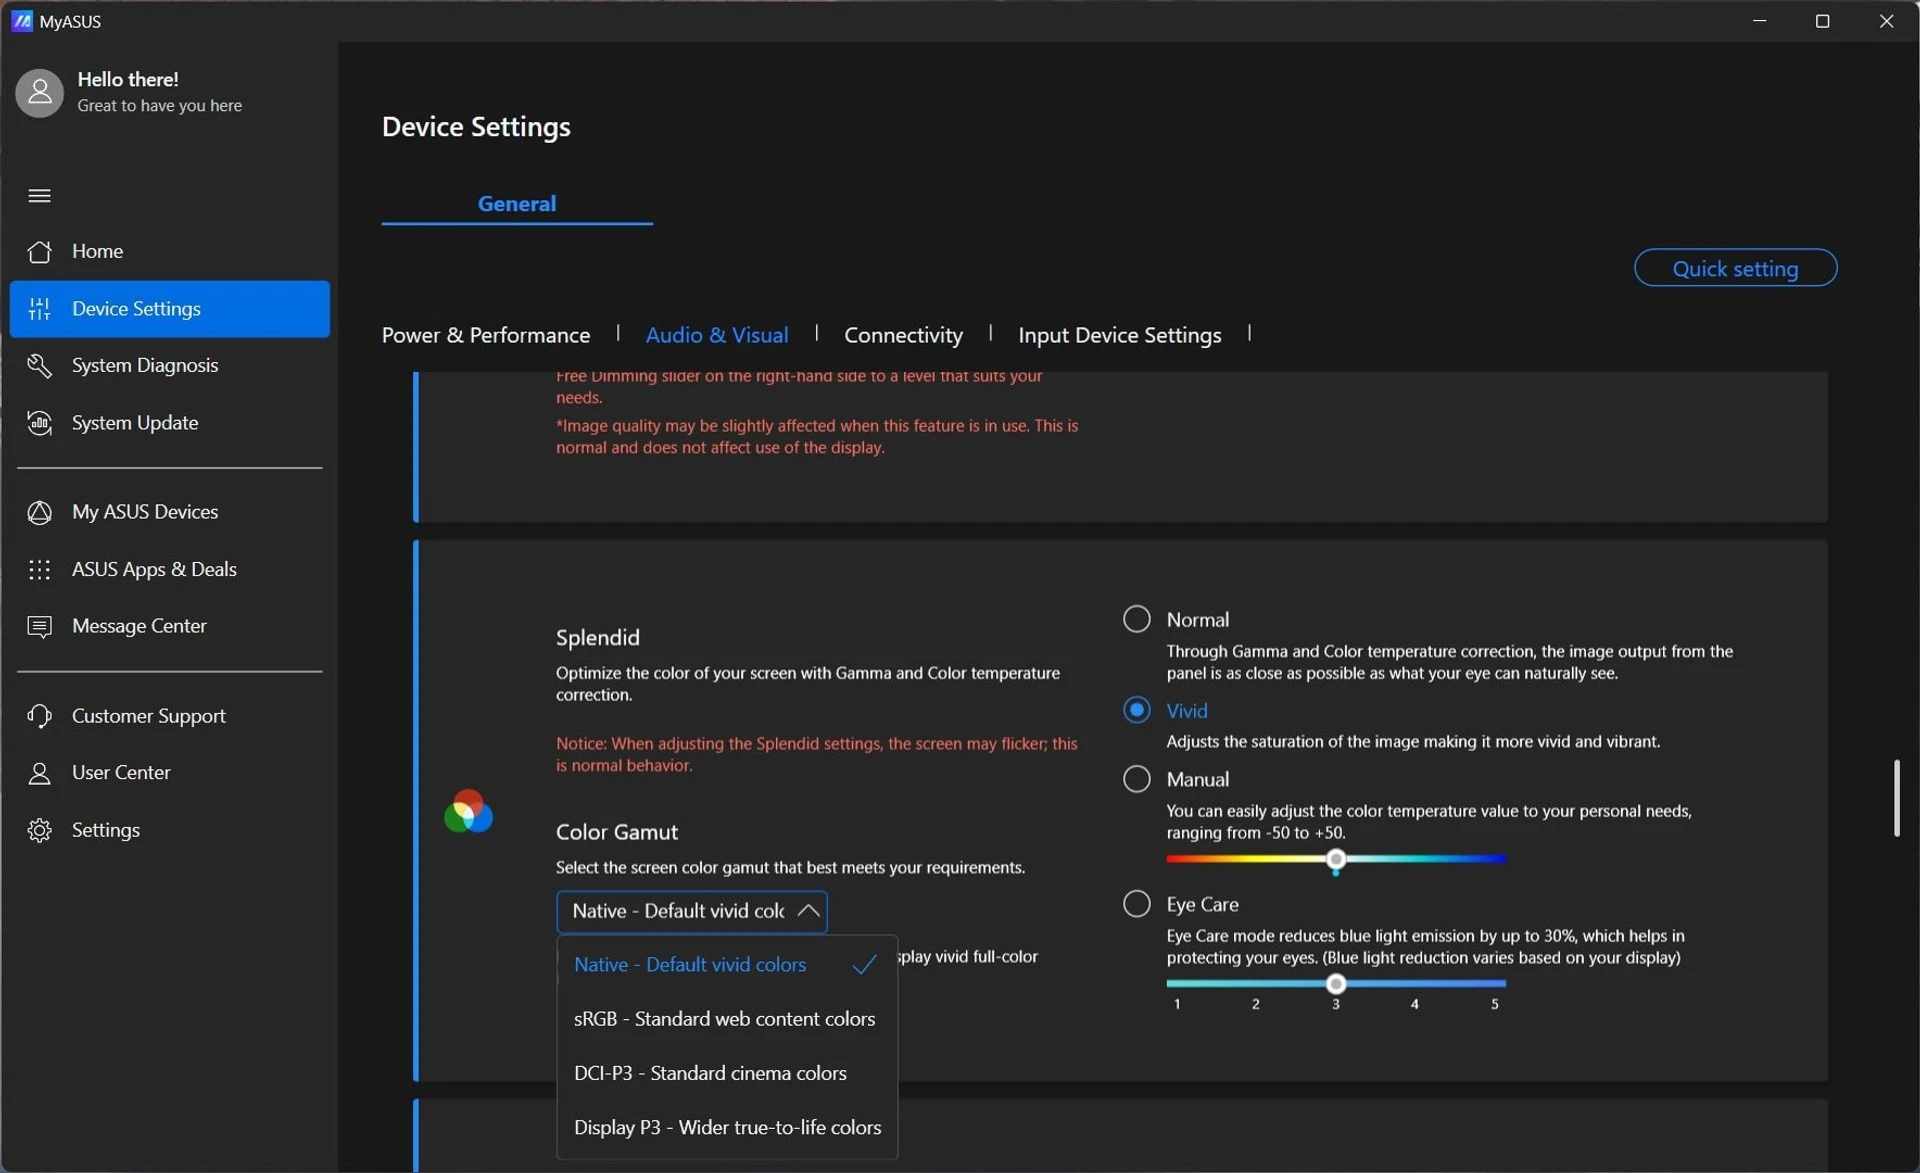
Task: Select the Normal radio button
Action: pos(1137,619)
